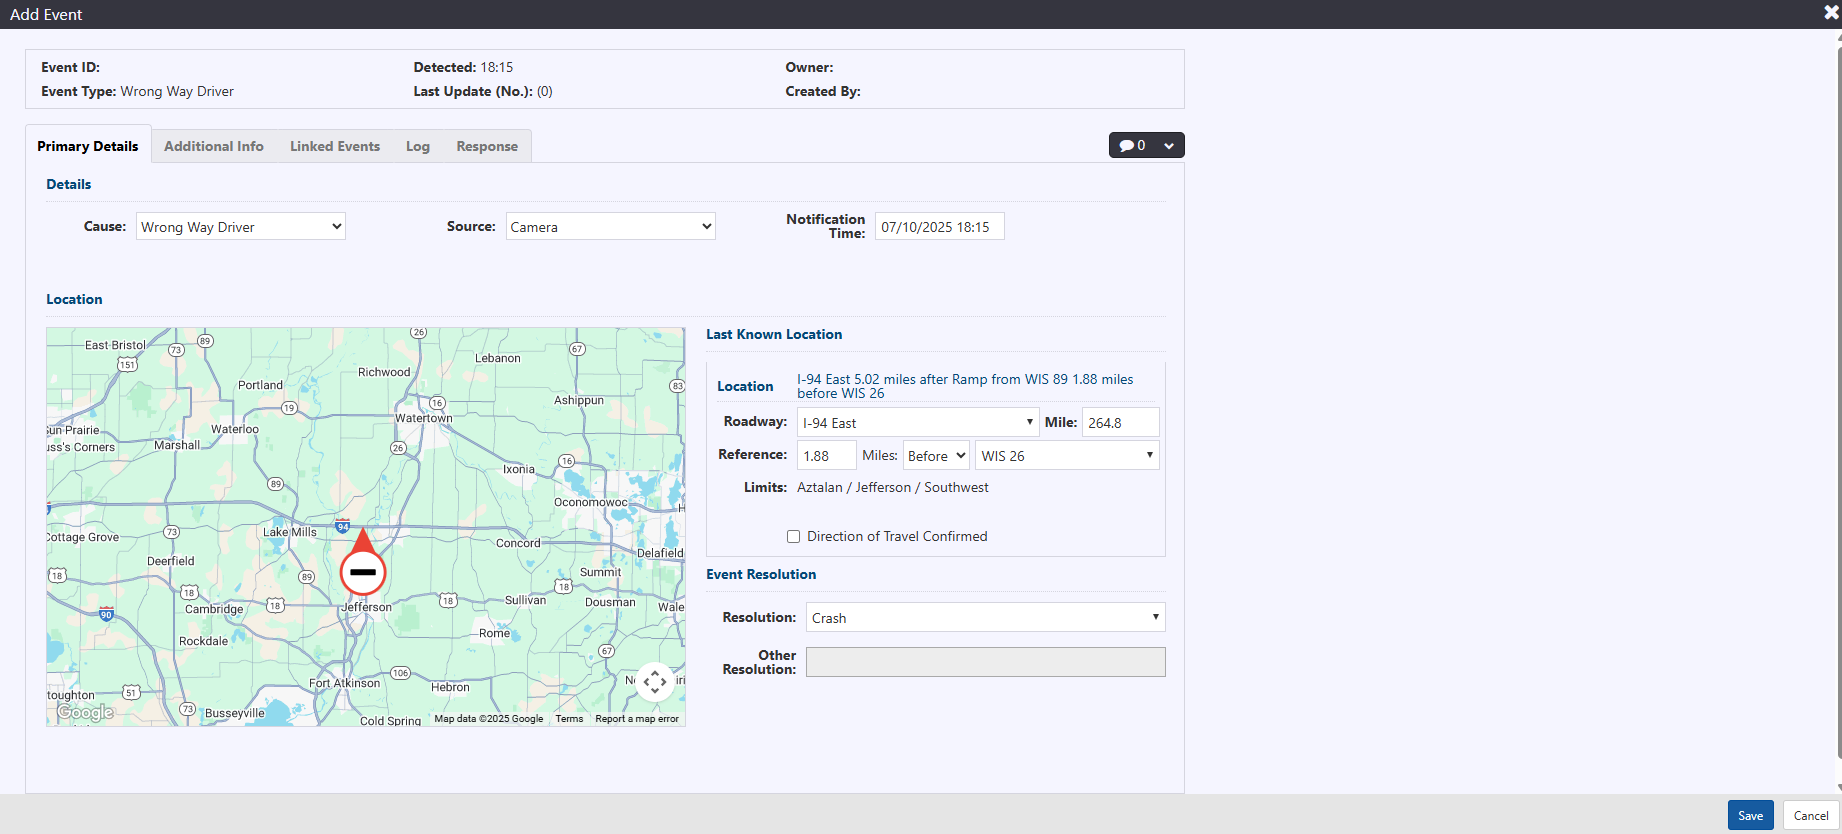Expand the Source dropdown

(x=610, y=227)
